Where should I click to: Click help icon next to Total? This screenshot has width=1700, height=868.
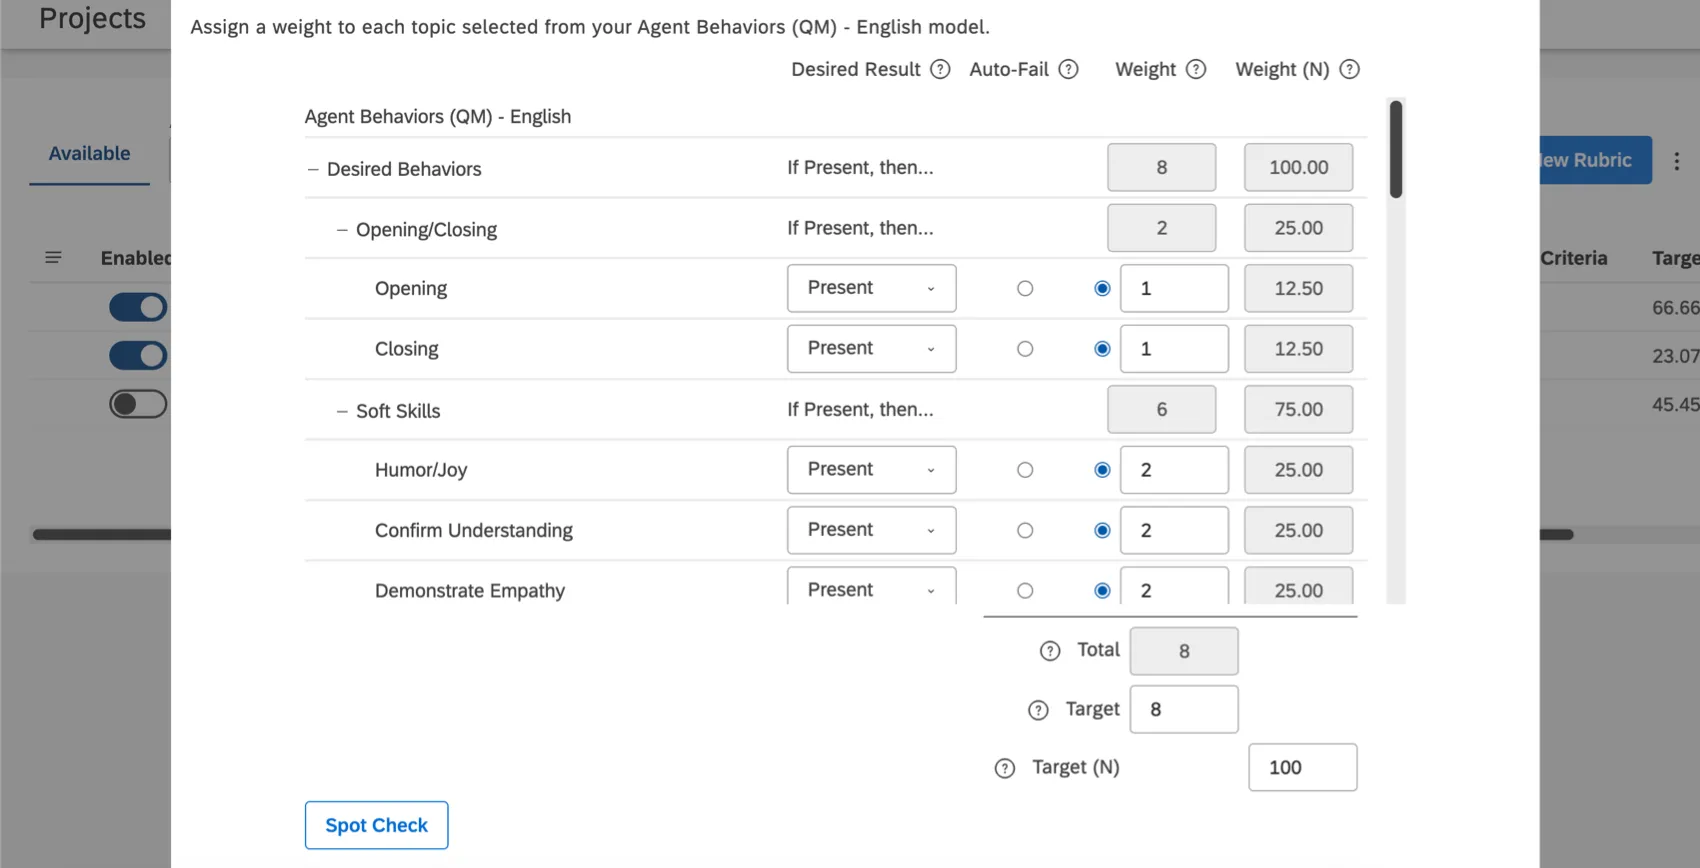(x=1049, y=651)
